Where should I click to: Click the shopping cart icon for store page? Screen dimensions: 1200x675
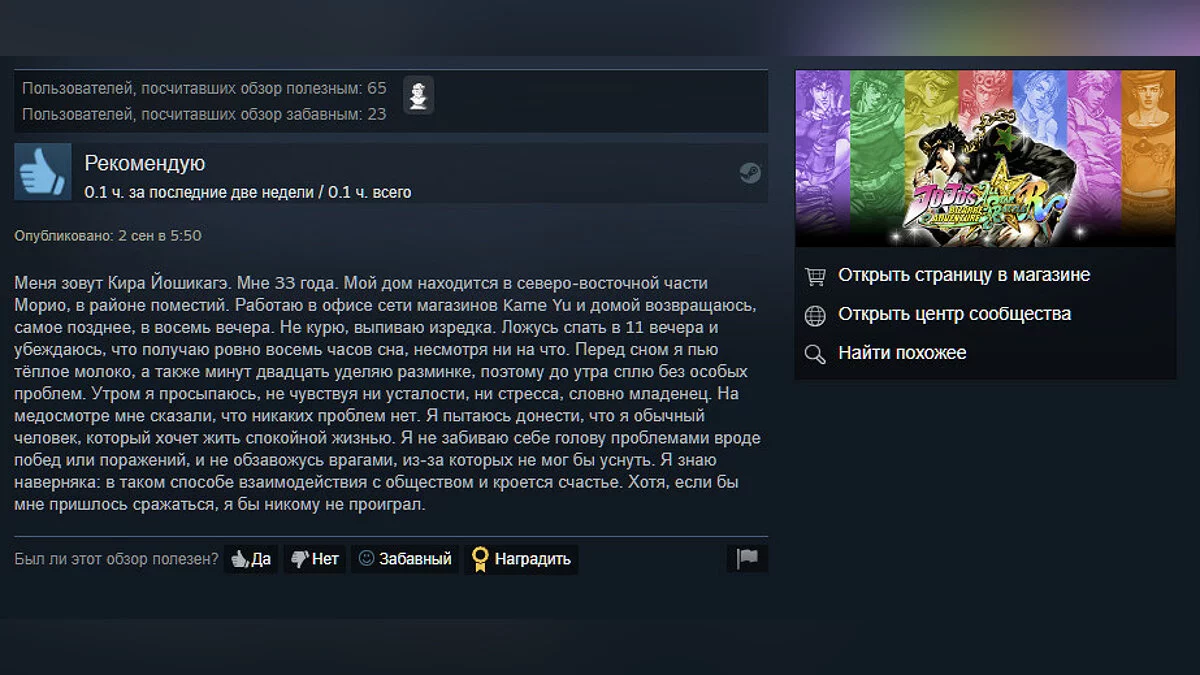tap(816, 275)
